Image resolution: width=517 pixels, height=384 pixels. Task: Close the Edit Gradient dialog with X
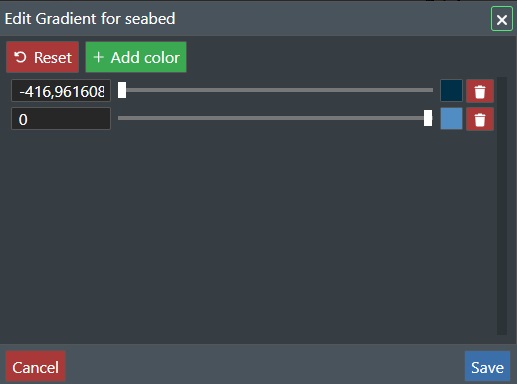point(502,19)
